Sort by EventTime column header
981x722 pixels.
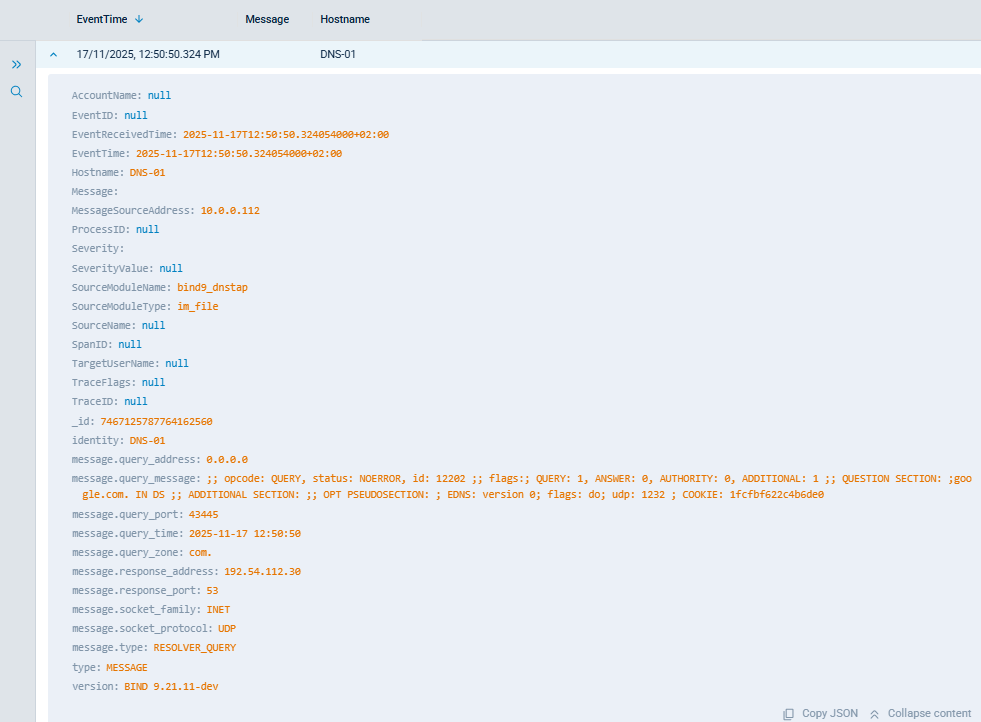[101, 19]
